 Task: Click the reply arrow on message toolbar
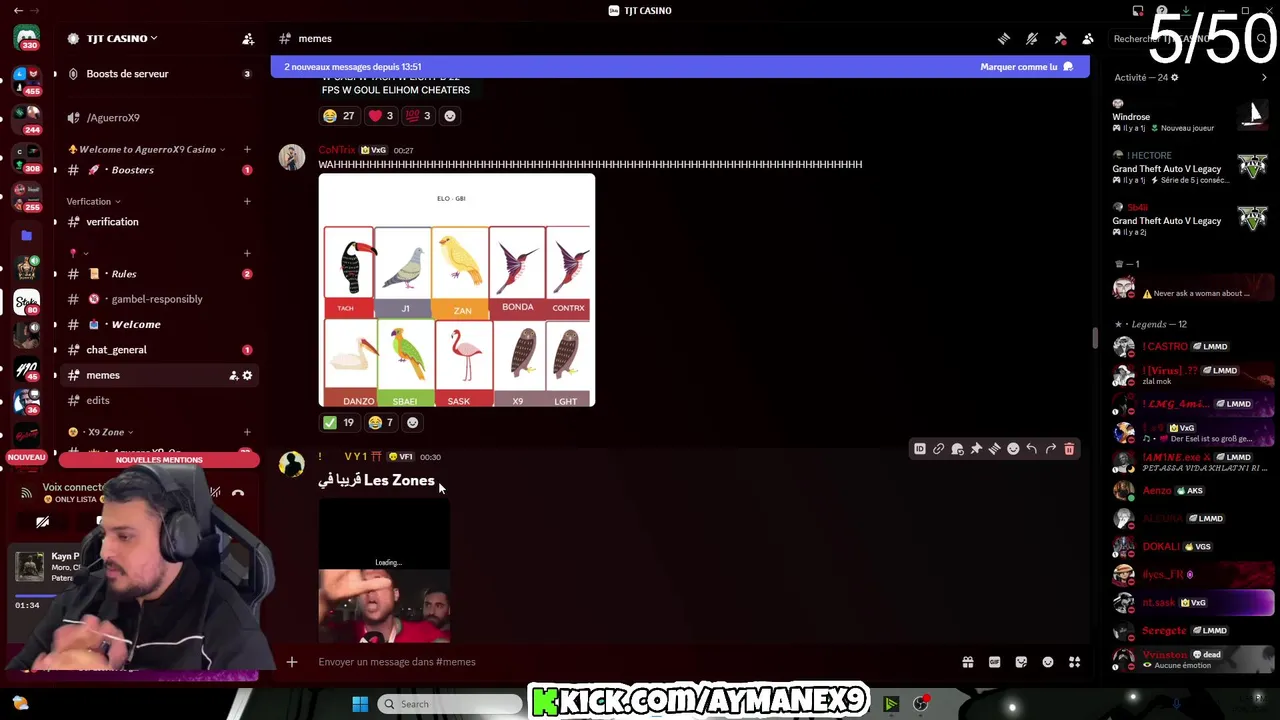click(1032, 450)
